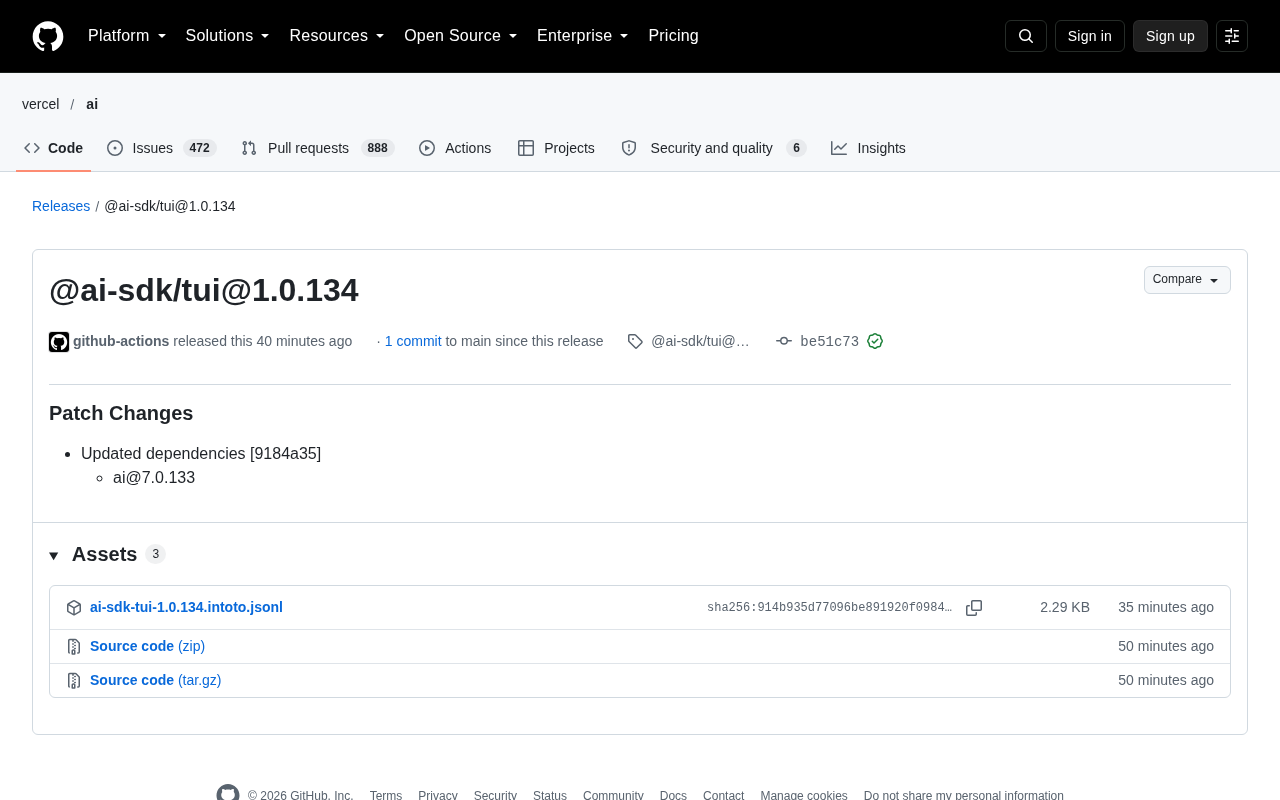Open the github-actions profile link
Image resolution: width=1280 pixels, height=800 pixels.
121,341
